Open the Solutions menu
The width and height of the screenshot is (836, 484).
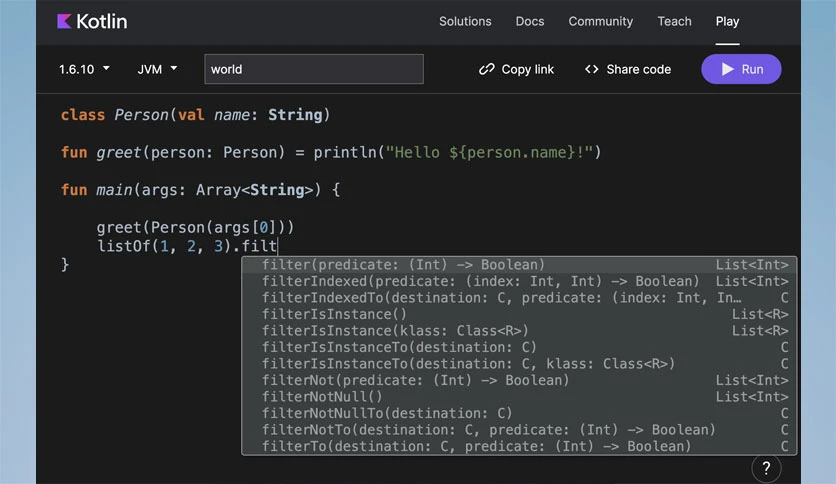tap(465, 21)
